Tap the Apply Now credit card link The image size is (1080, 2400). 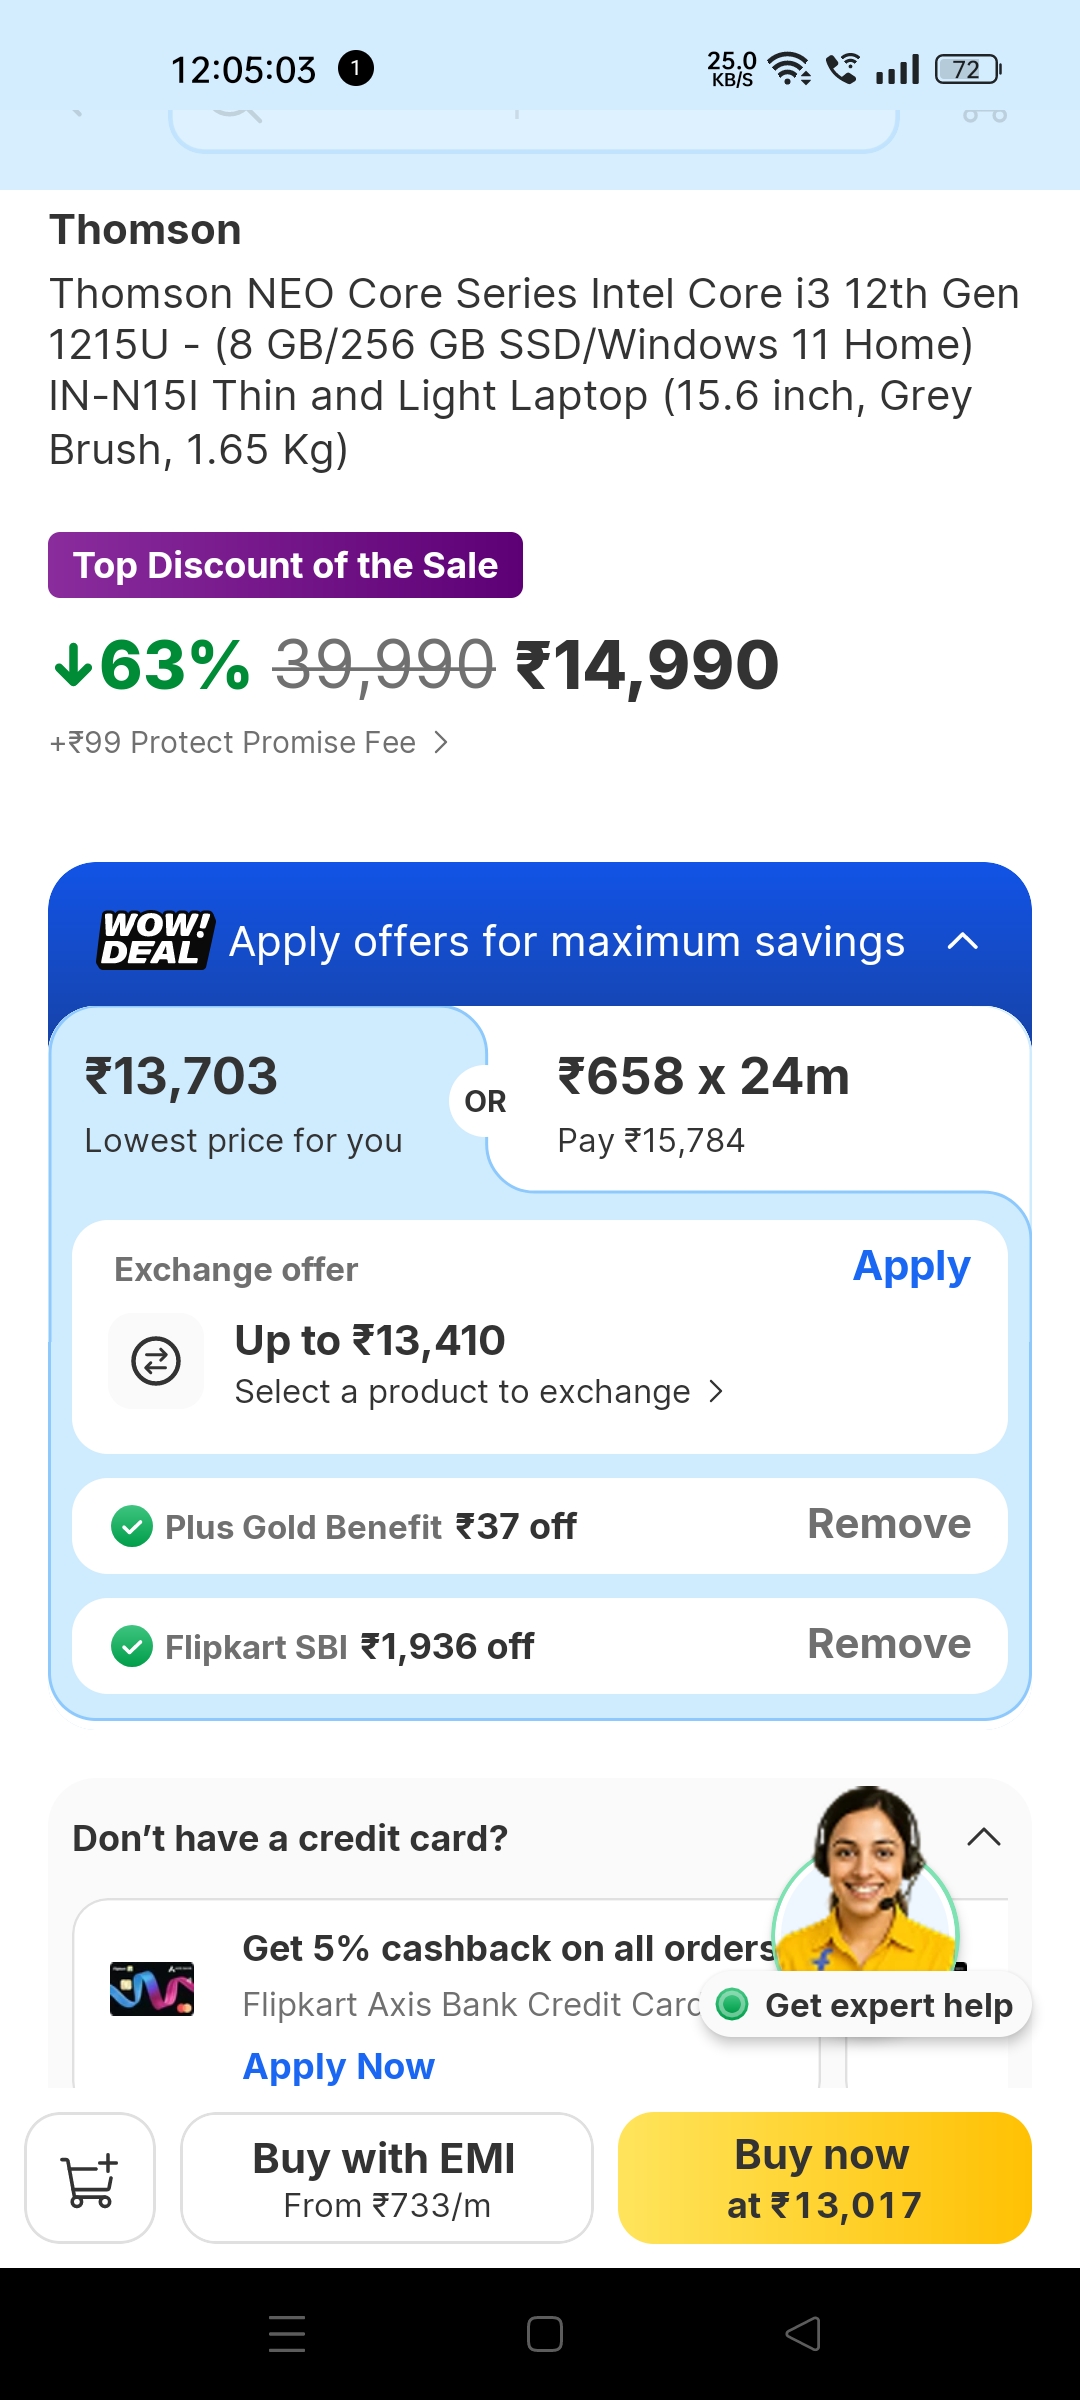point(339,2066)
